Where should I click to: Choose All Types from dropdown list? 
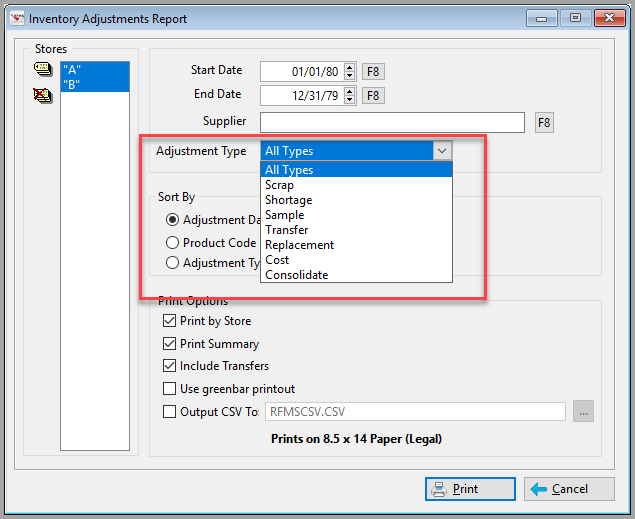pyautogui.click(x=356, y=170)
